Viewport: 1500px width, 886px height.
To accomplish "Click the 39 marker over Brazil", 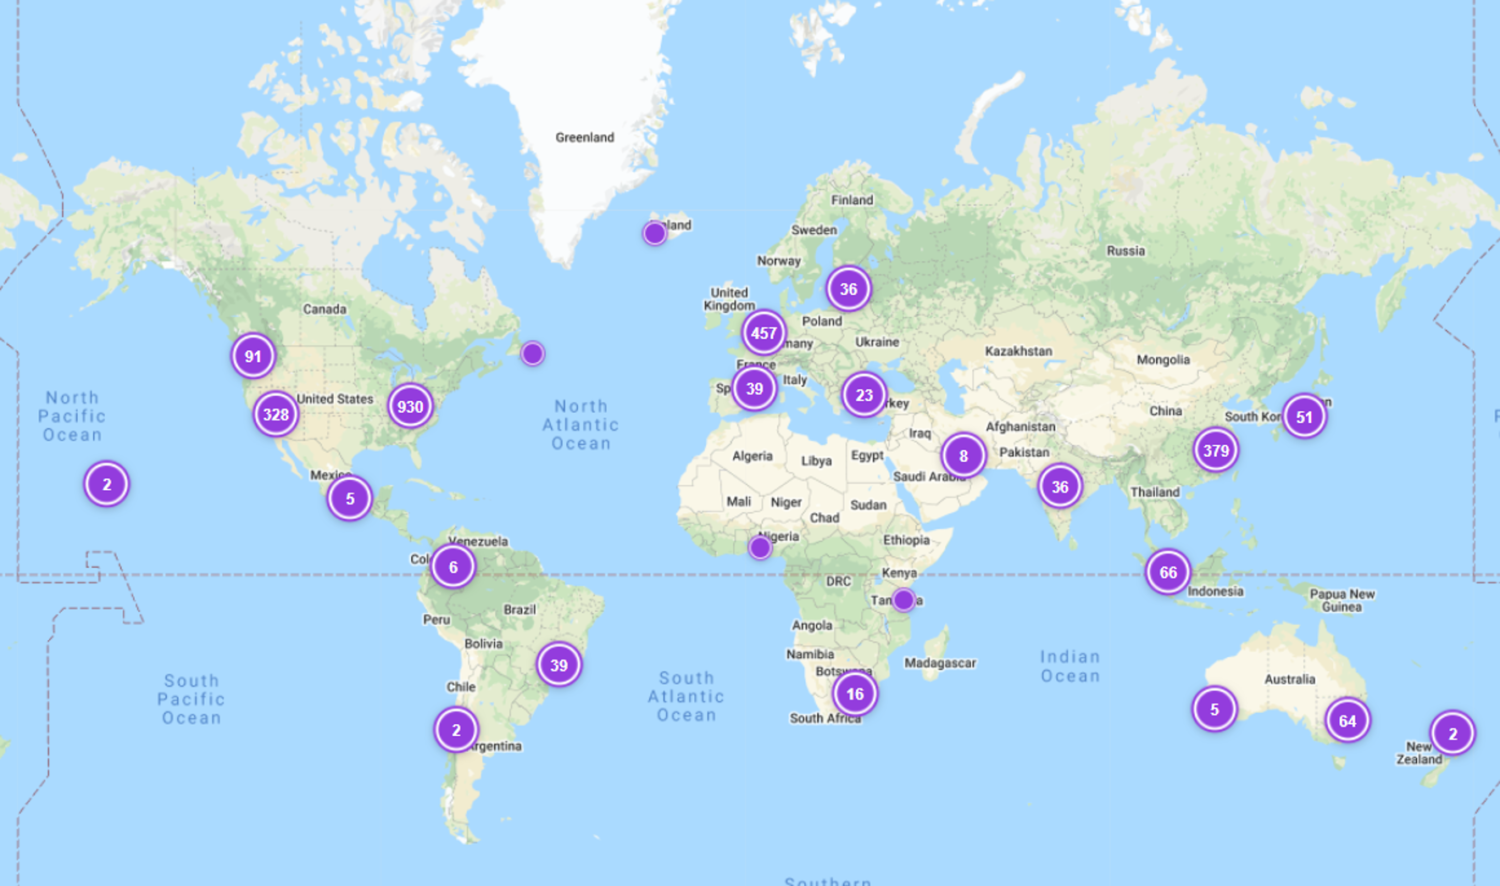I will [559, 664].
